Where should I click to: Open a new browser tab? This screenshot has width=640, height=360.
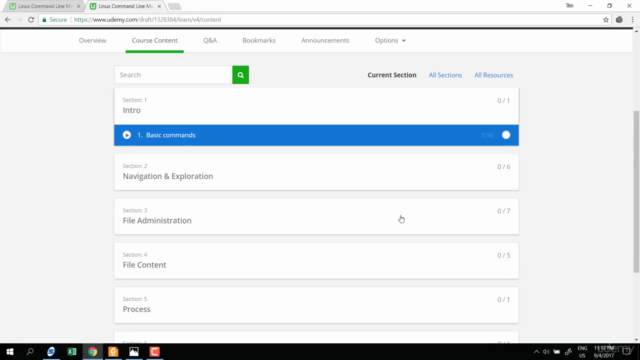tap(174, 6)
